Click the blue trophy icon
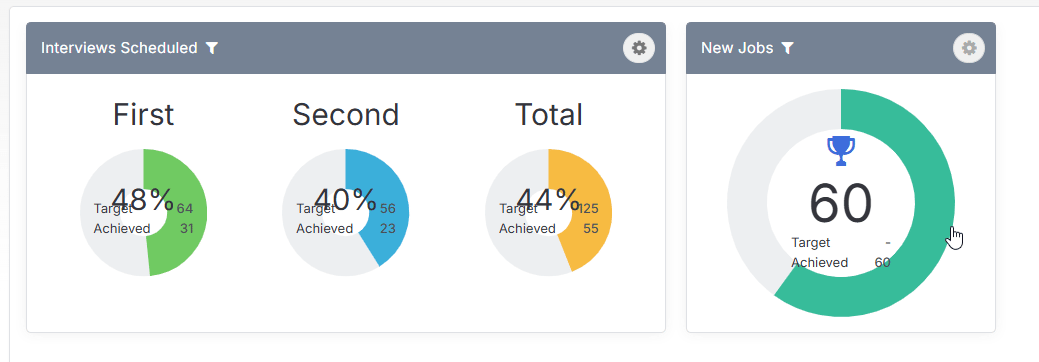 click(x=841, y=151)
